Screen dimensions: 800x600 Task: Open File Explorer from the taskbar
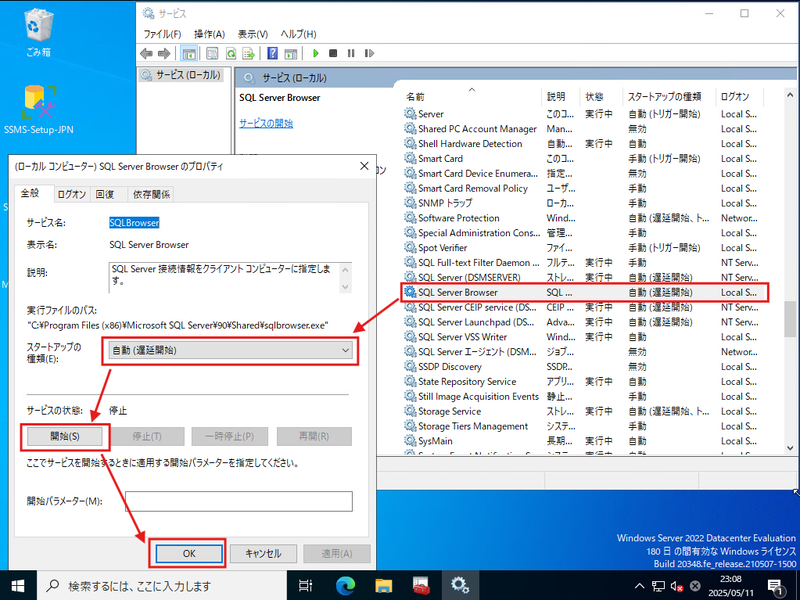point(384,585)
